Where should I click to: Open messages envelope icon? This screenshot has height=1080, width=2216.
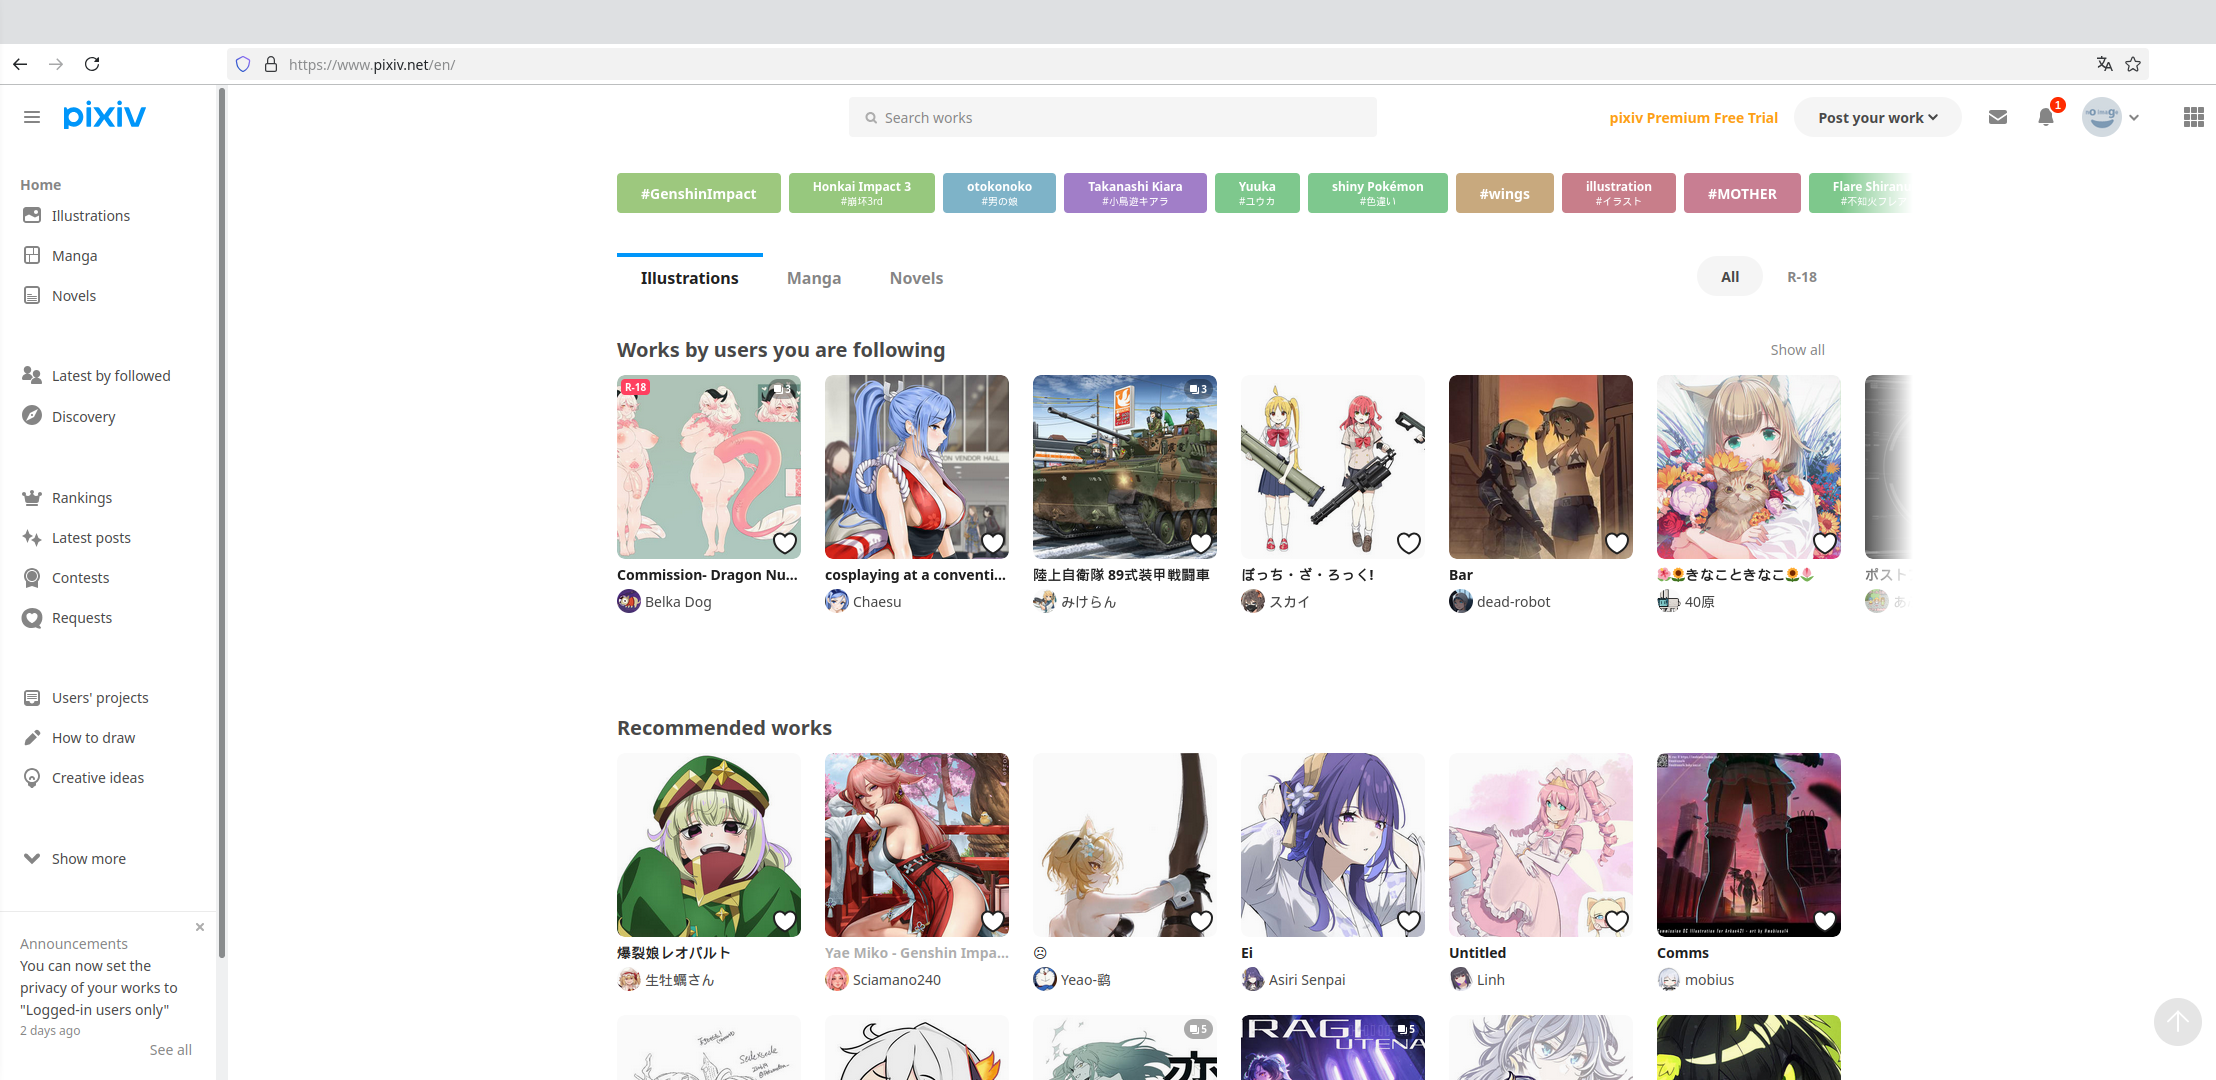coord(1998,117)
